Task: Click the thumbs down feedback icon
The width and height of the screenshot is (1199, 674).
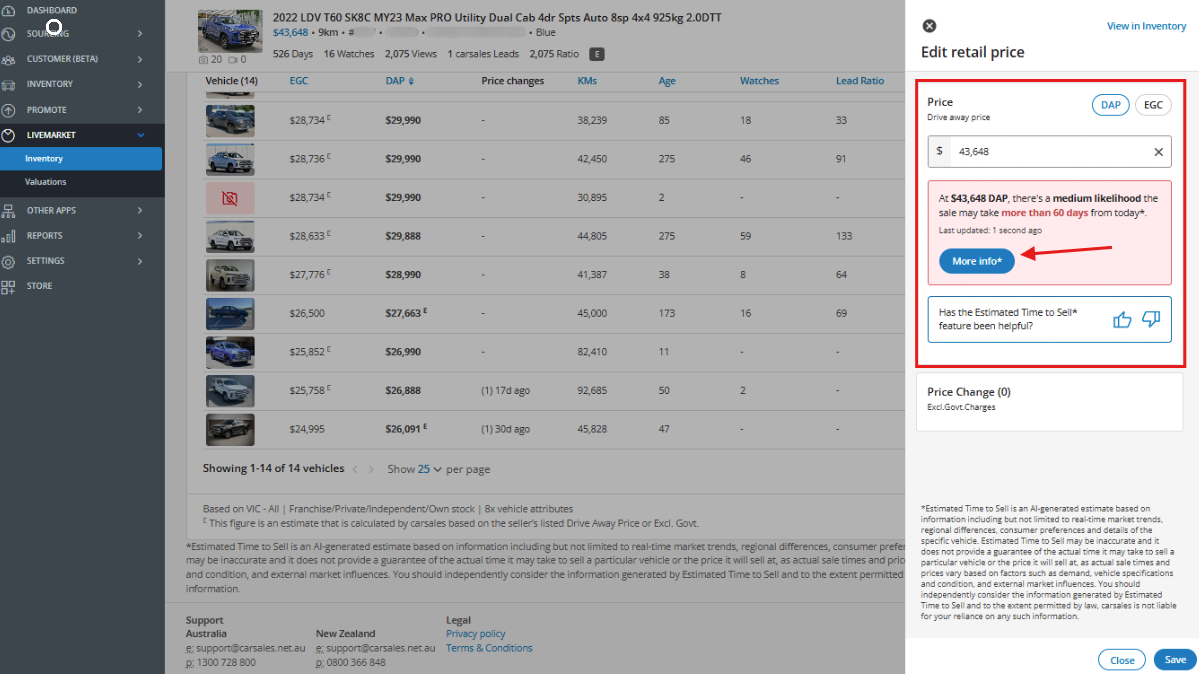Action: [x=1150, y=319]
